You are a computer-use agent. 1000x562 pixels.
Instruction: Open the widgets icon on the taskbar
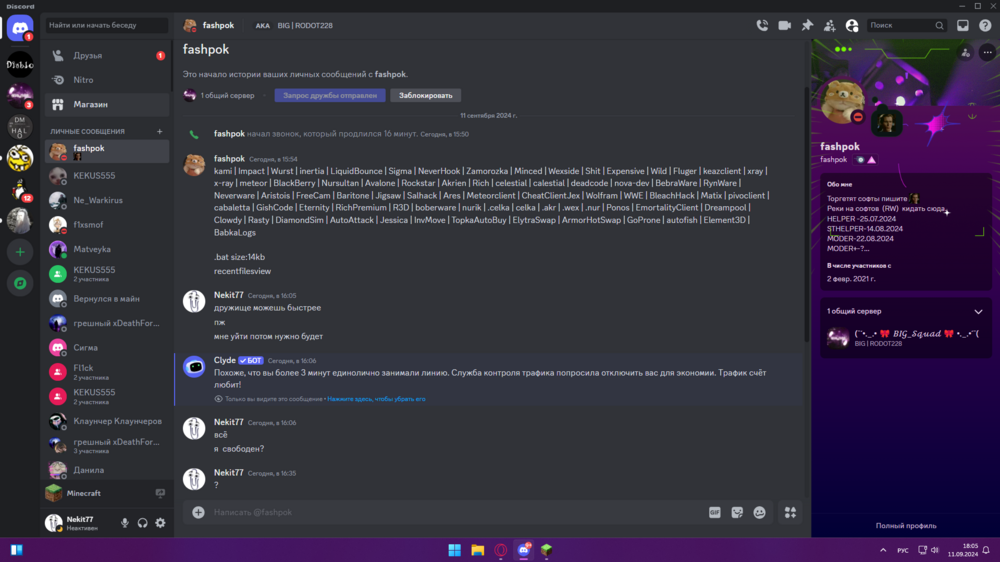point(17,550)
